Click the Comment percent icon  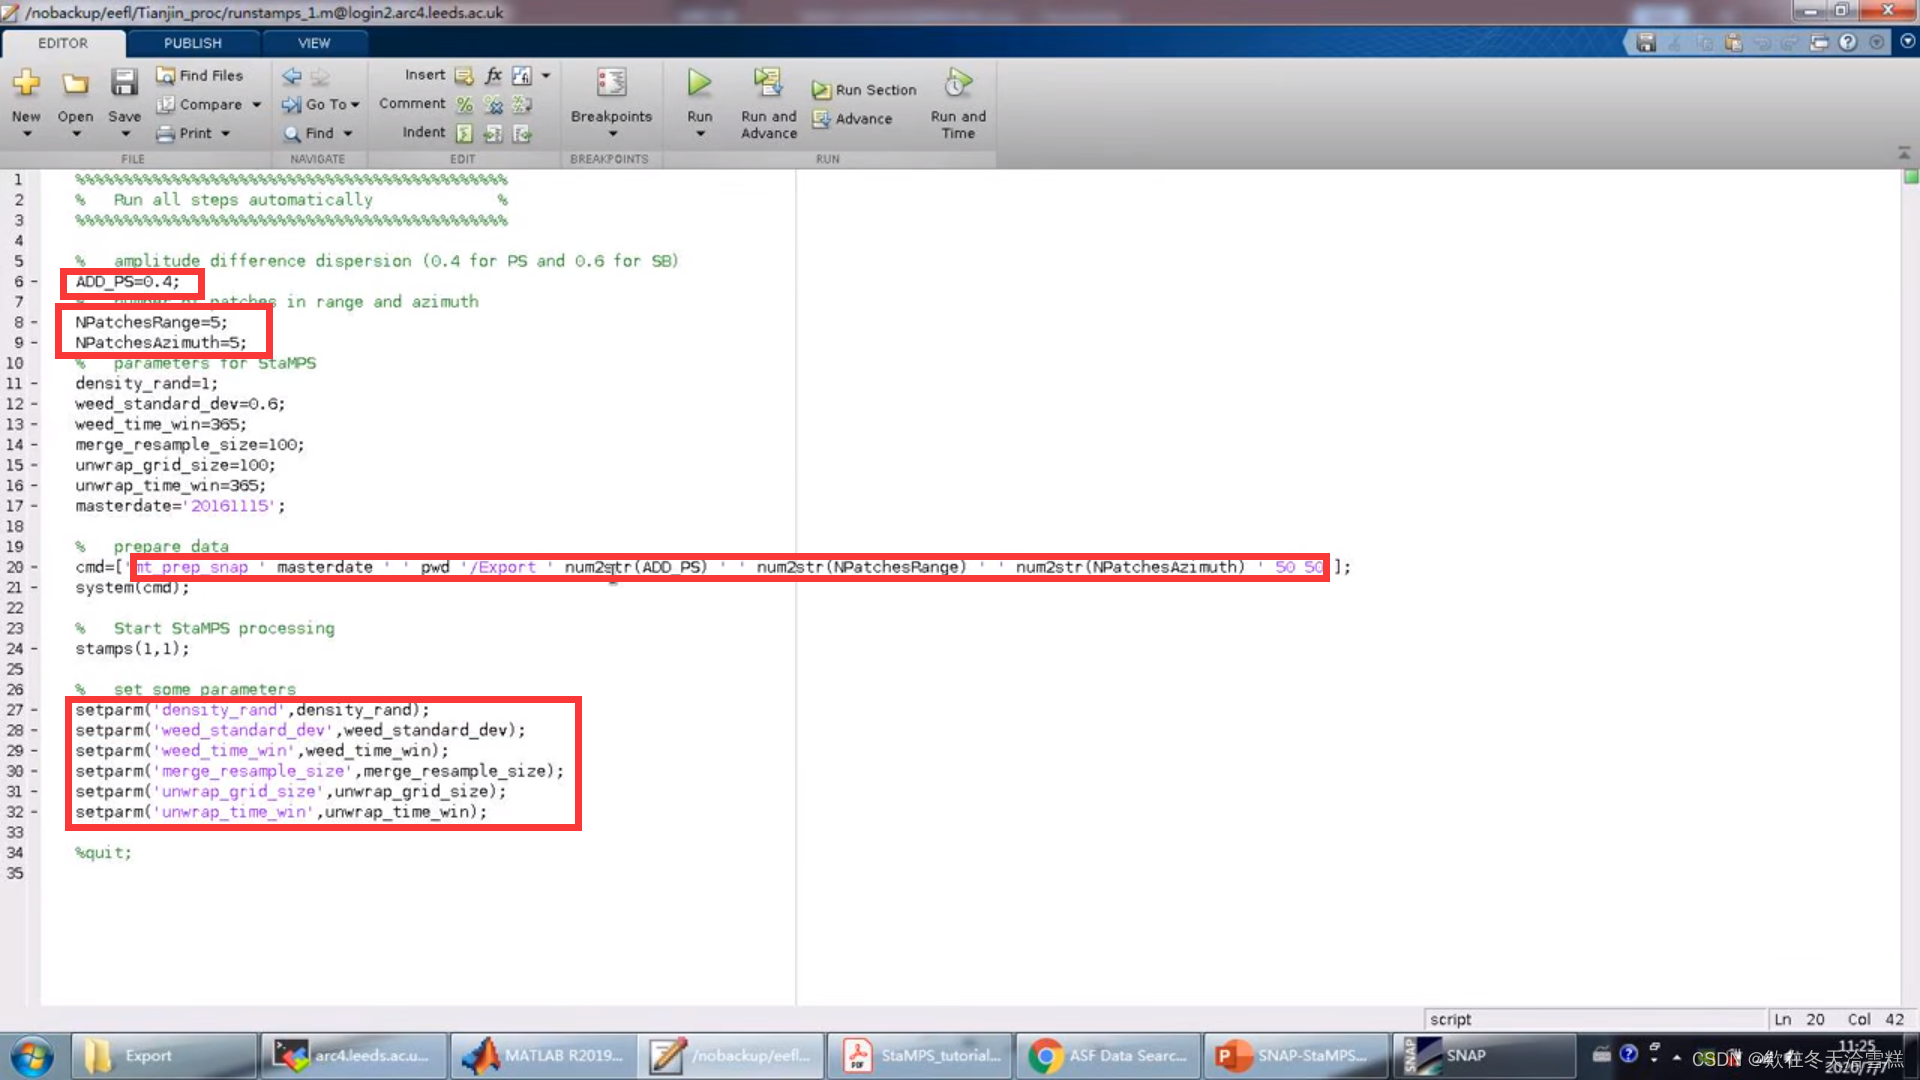pos(464,104)
